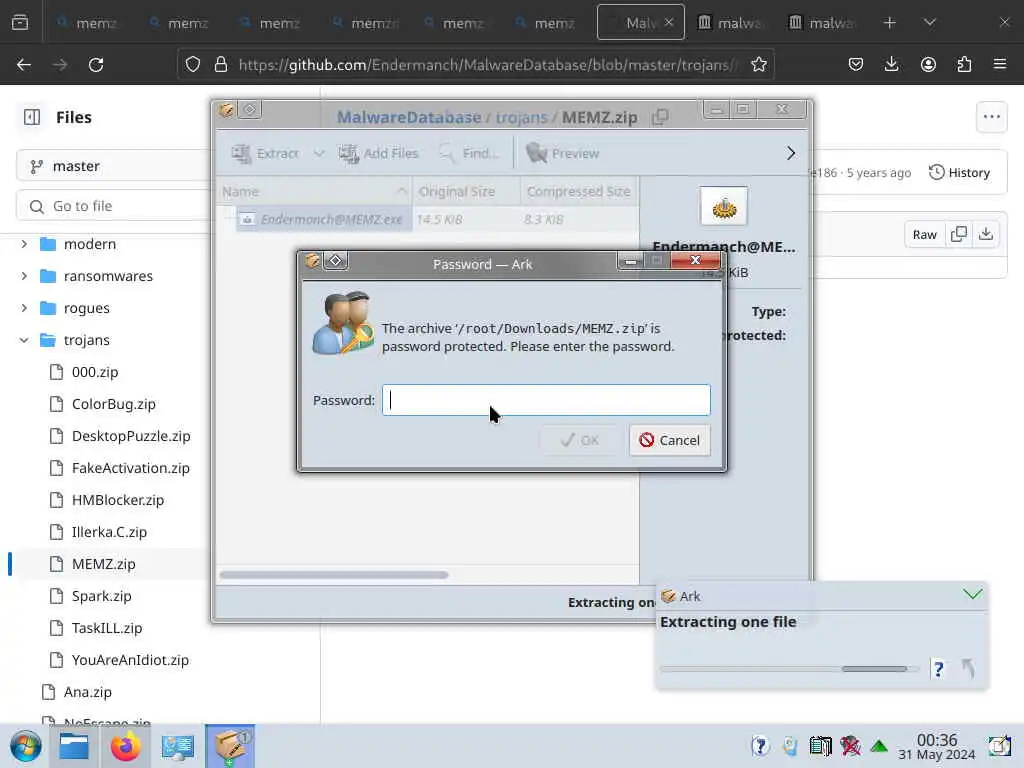Viewport: 1024px width, 768px height.
Task: Click the shield tracking protection icon
Action: [x=193, y=65]
